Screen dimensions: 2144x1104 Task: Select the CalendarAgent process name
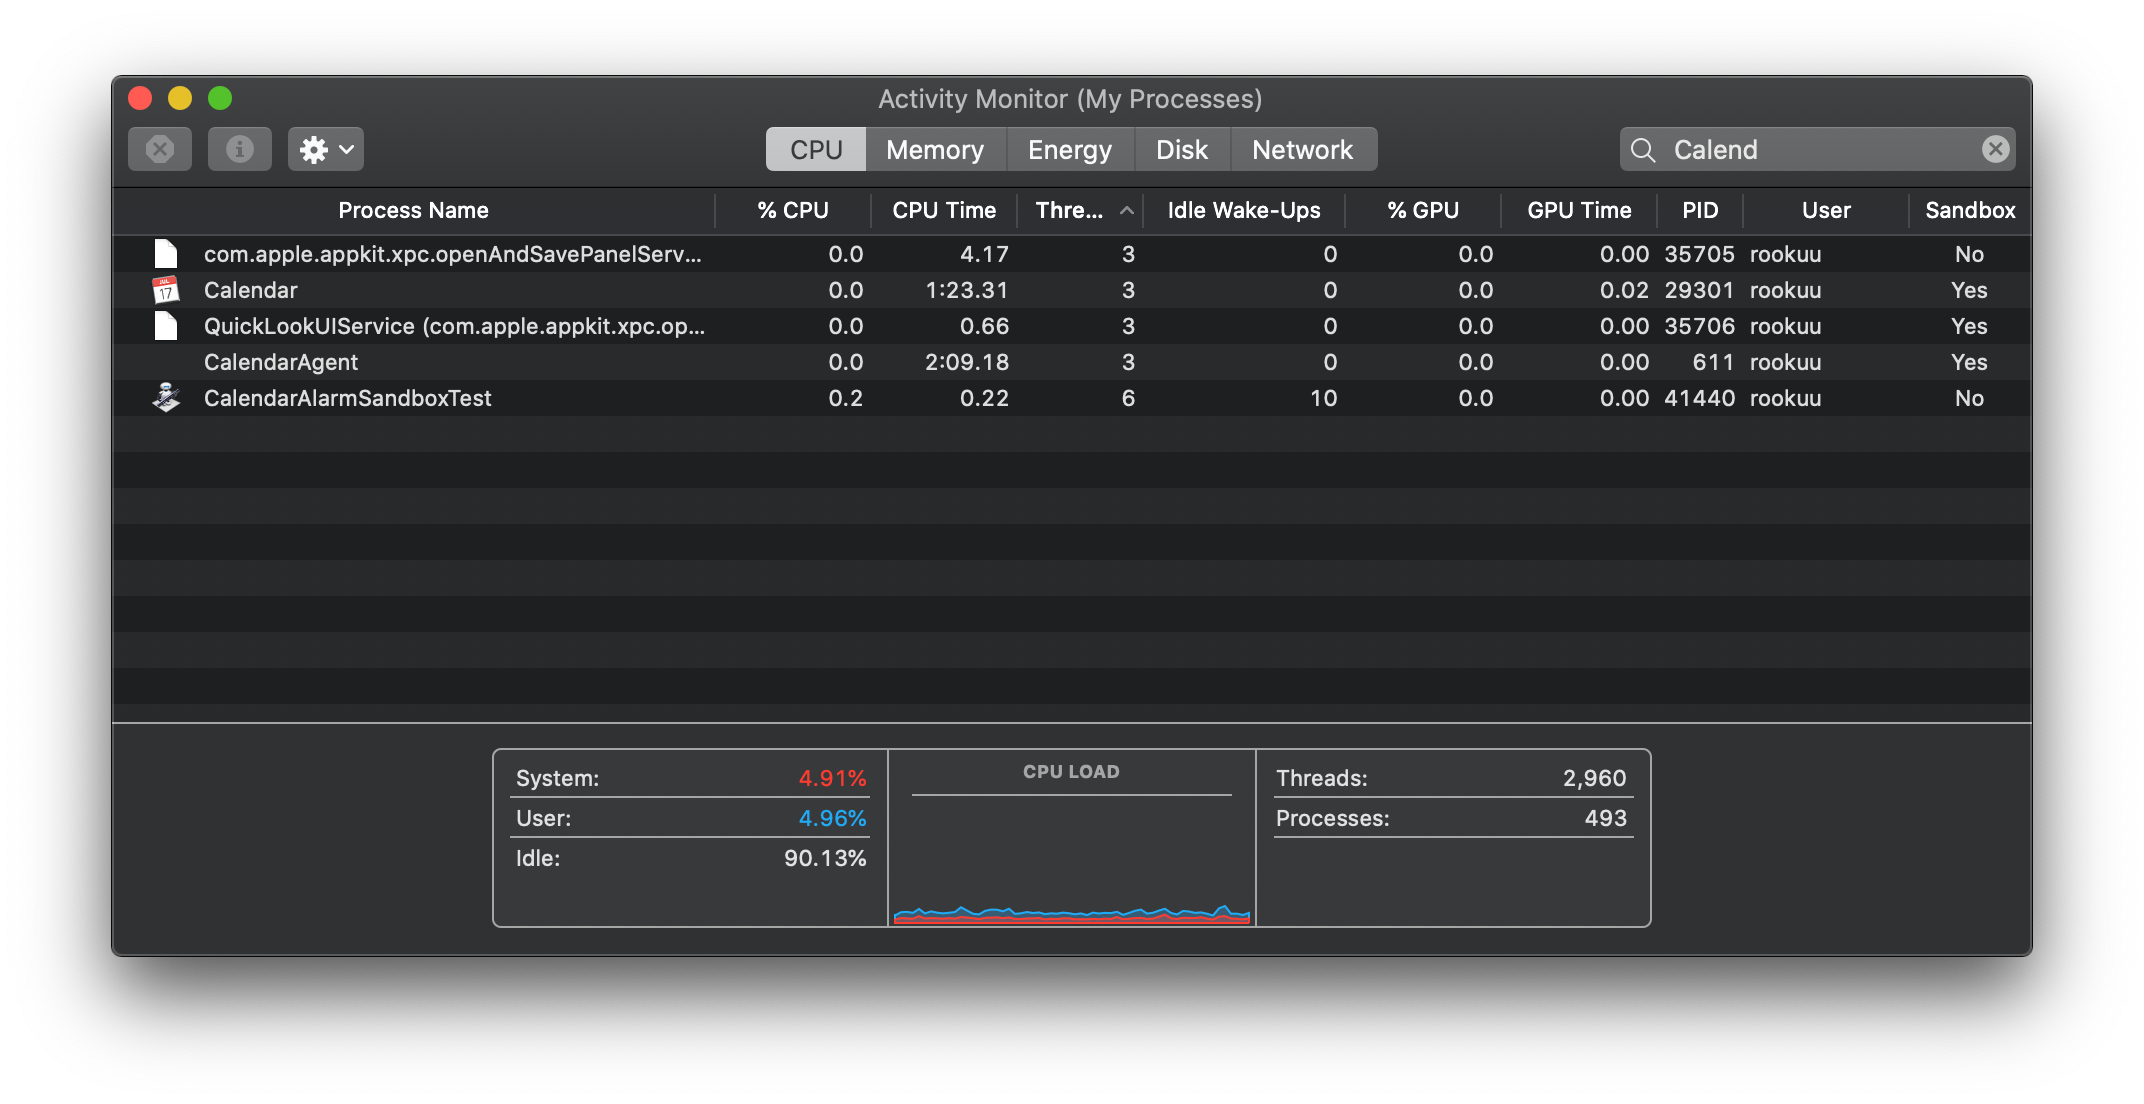pyautogui.click(x=281, y=362)
